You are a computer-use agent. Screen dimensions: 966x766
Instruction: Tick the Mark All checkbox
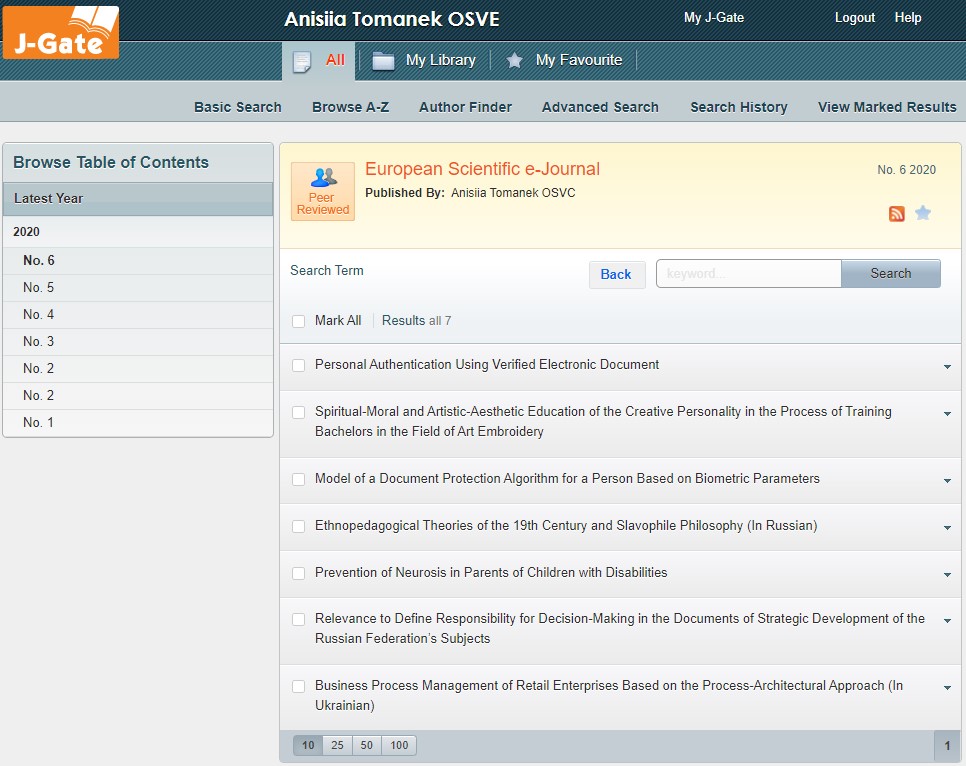pyautogui.click(x=298, y=321)
